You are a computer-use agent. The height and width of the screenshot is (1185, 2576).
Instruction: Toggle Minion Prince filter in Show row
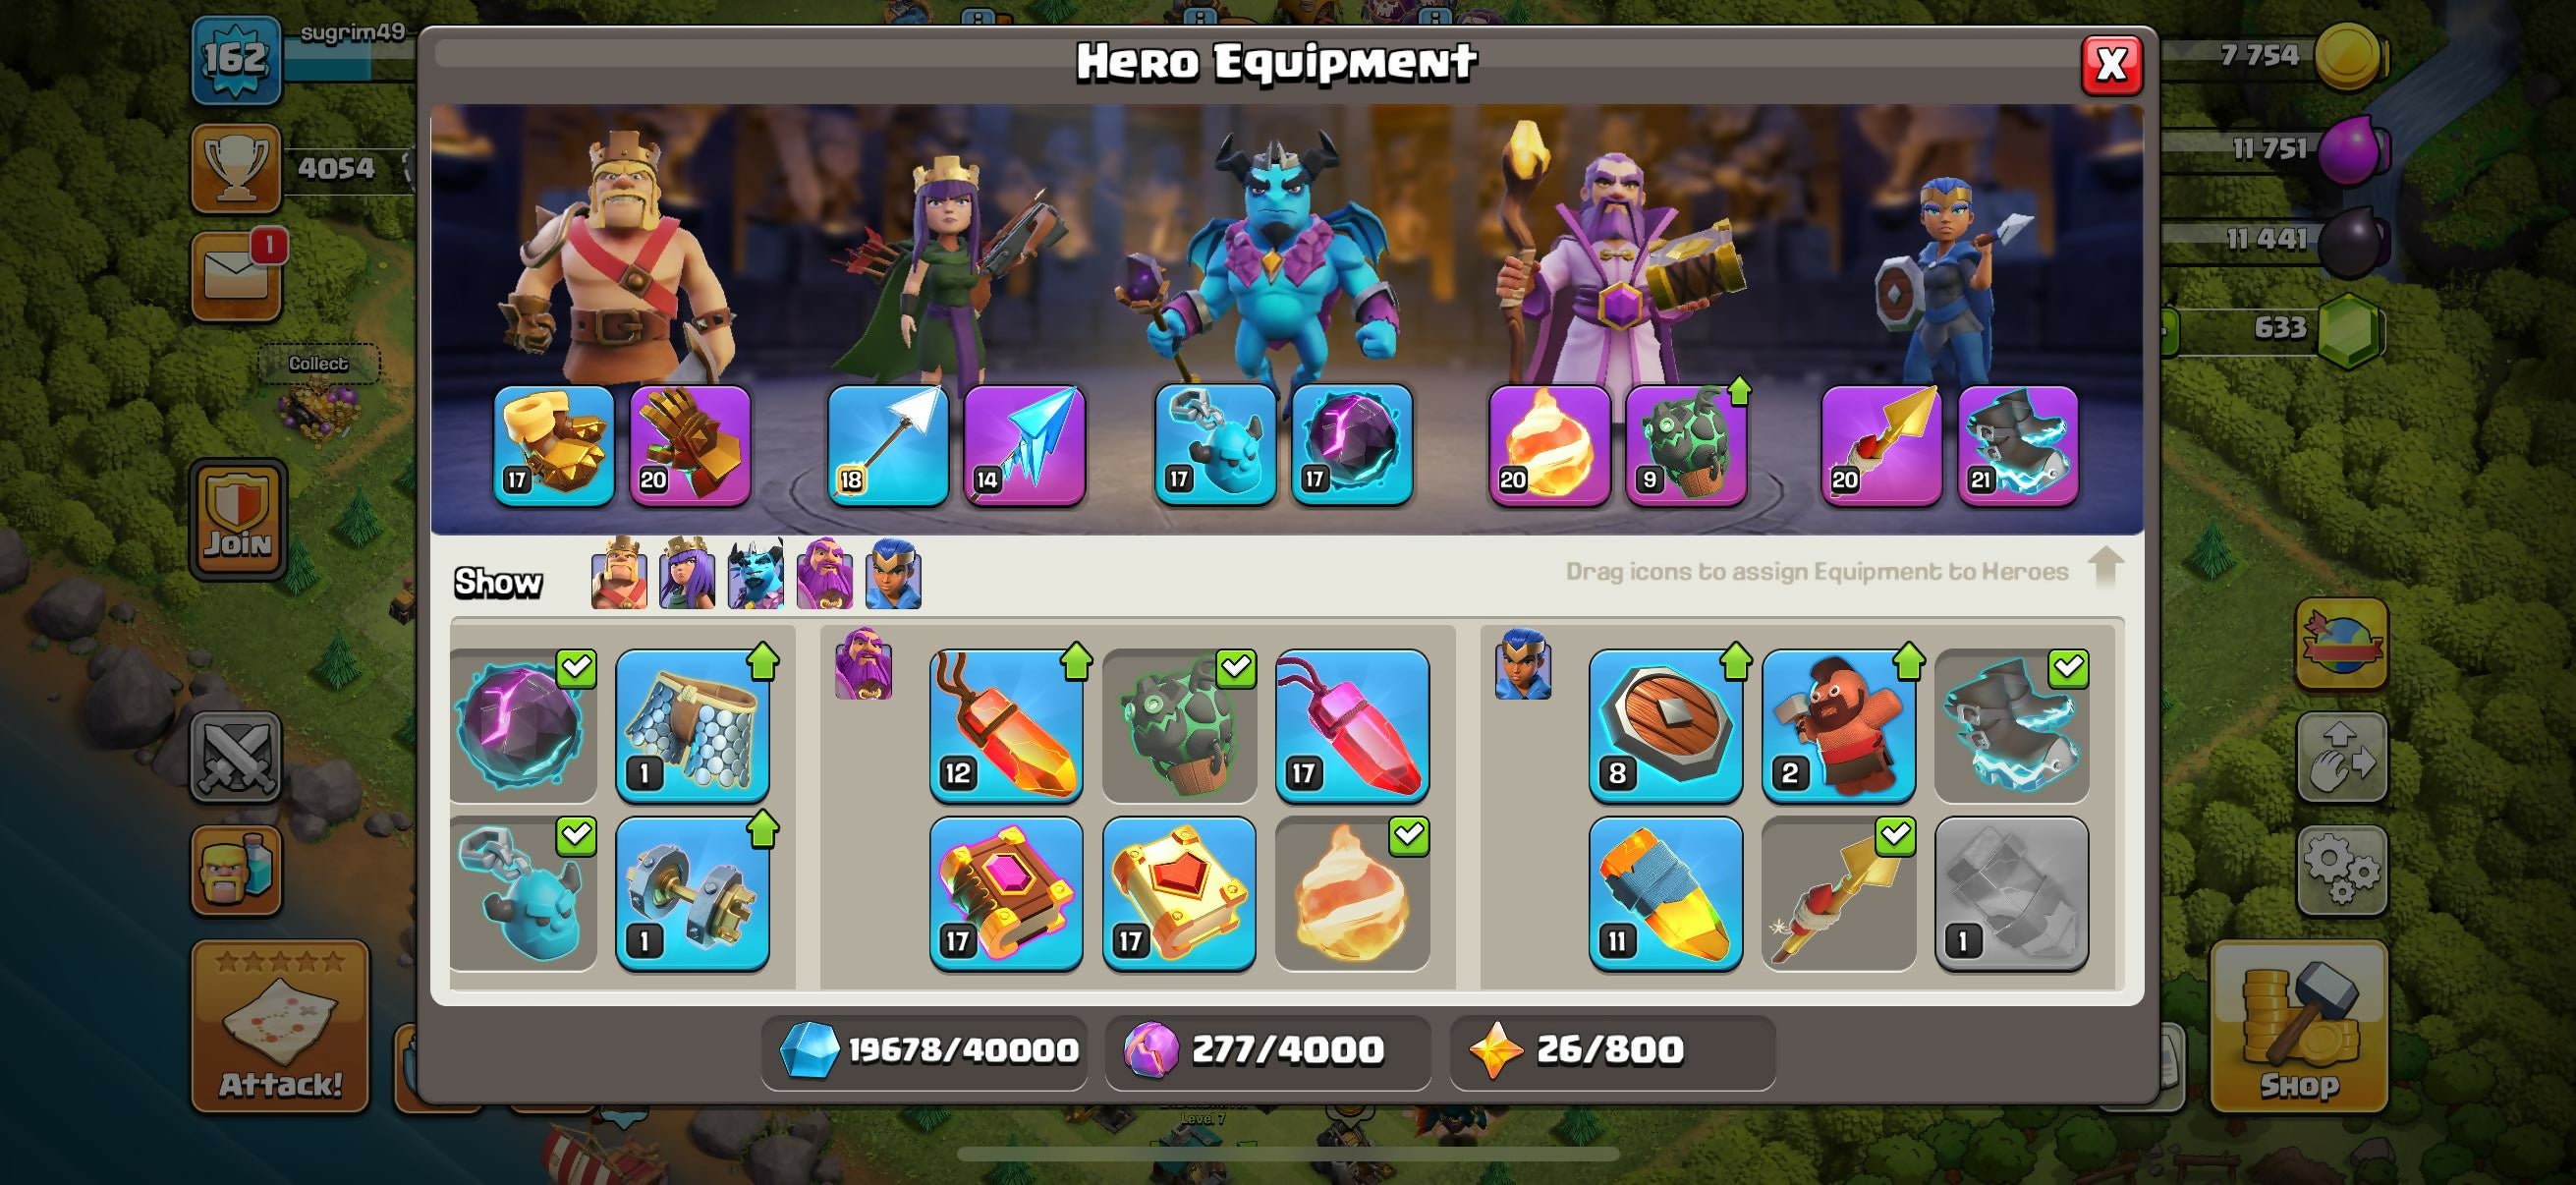click(x=756, y=574)
